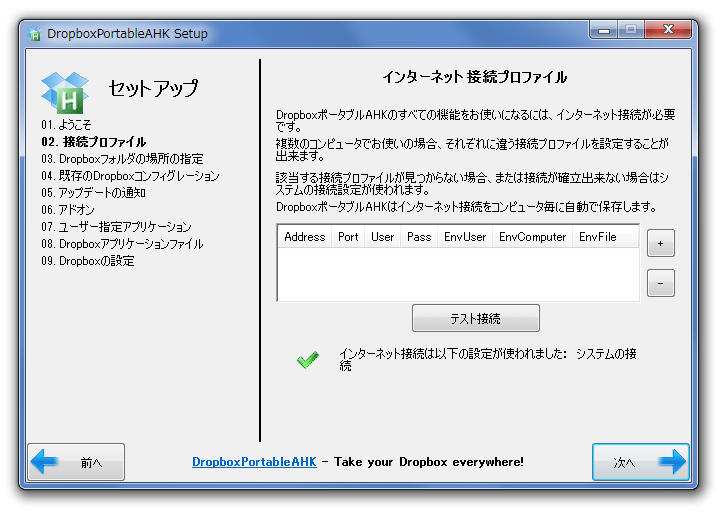Select step 05. アップデートの通知
The width and height of the screenshot is (721, 512).
[x=93, y=193]
